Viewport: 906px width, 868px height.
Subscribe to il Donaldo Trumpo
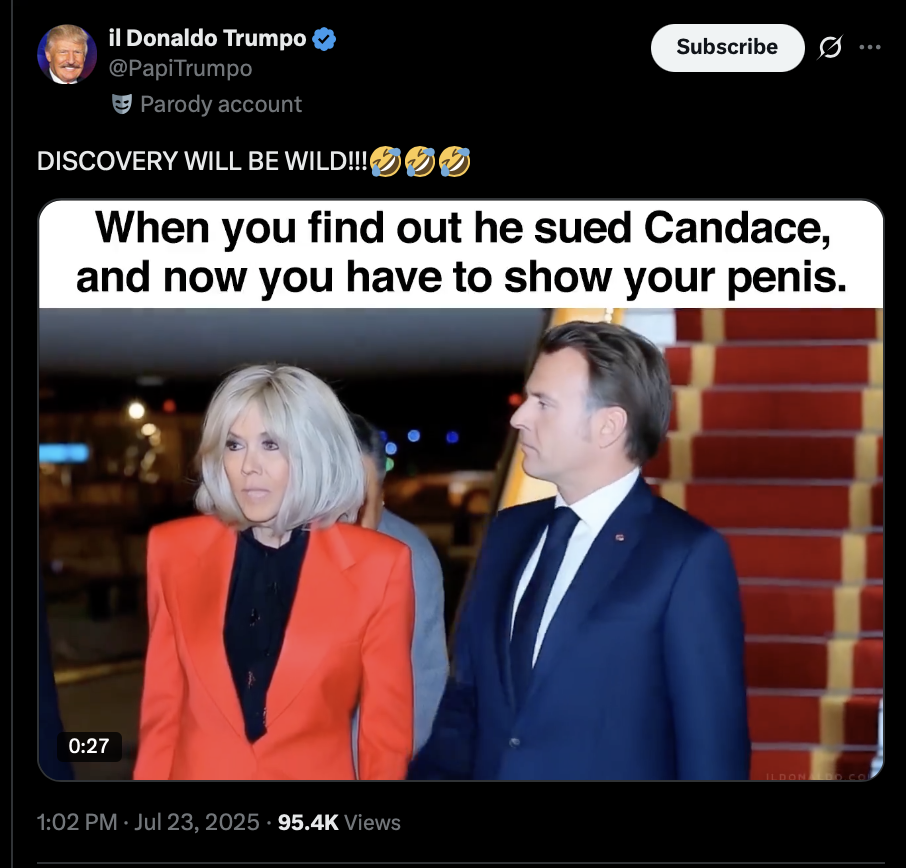[x=727, y=47]
